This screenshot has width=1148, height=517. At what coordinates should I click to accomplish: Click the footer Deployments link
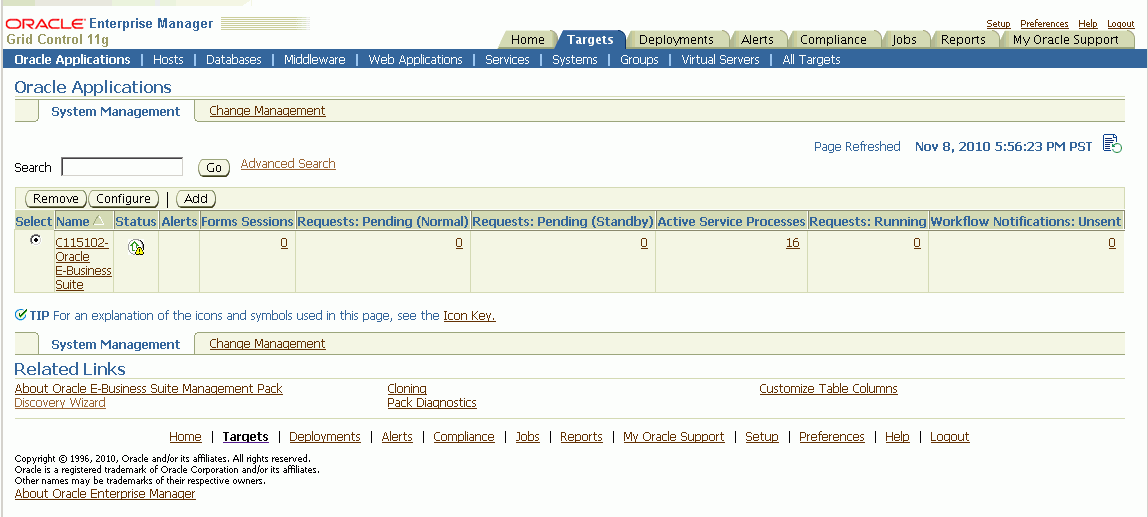pyautogui.click(x=325, y=436)
